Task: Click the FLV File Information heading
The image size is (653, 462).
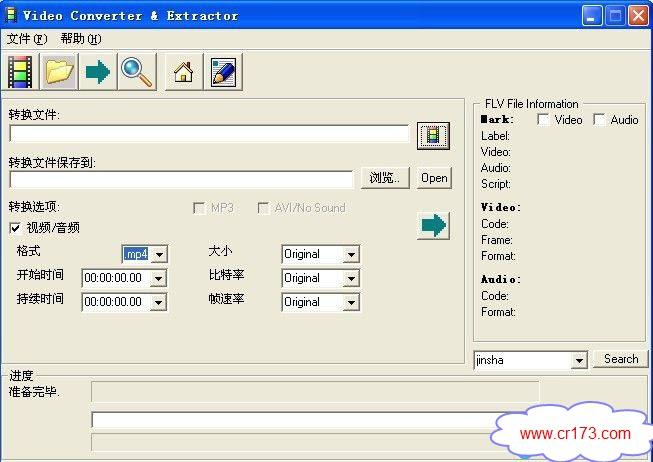Action: pyautogui.click(x=532, y=104)
